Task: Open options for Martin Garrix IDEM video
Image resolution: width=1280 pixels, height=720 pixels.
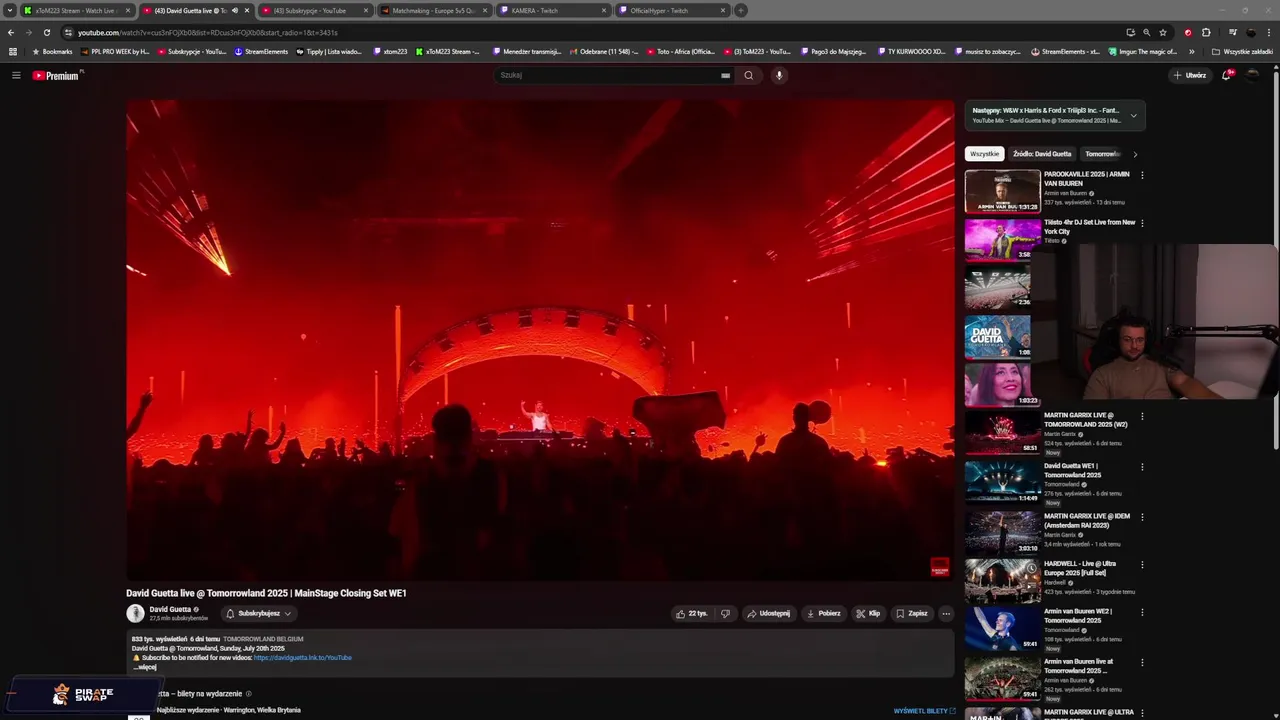Action: [x=1142, y=517]
